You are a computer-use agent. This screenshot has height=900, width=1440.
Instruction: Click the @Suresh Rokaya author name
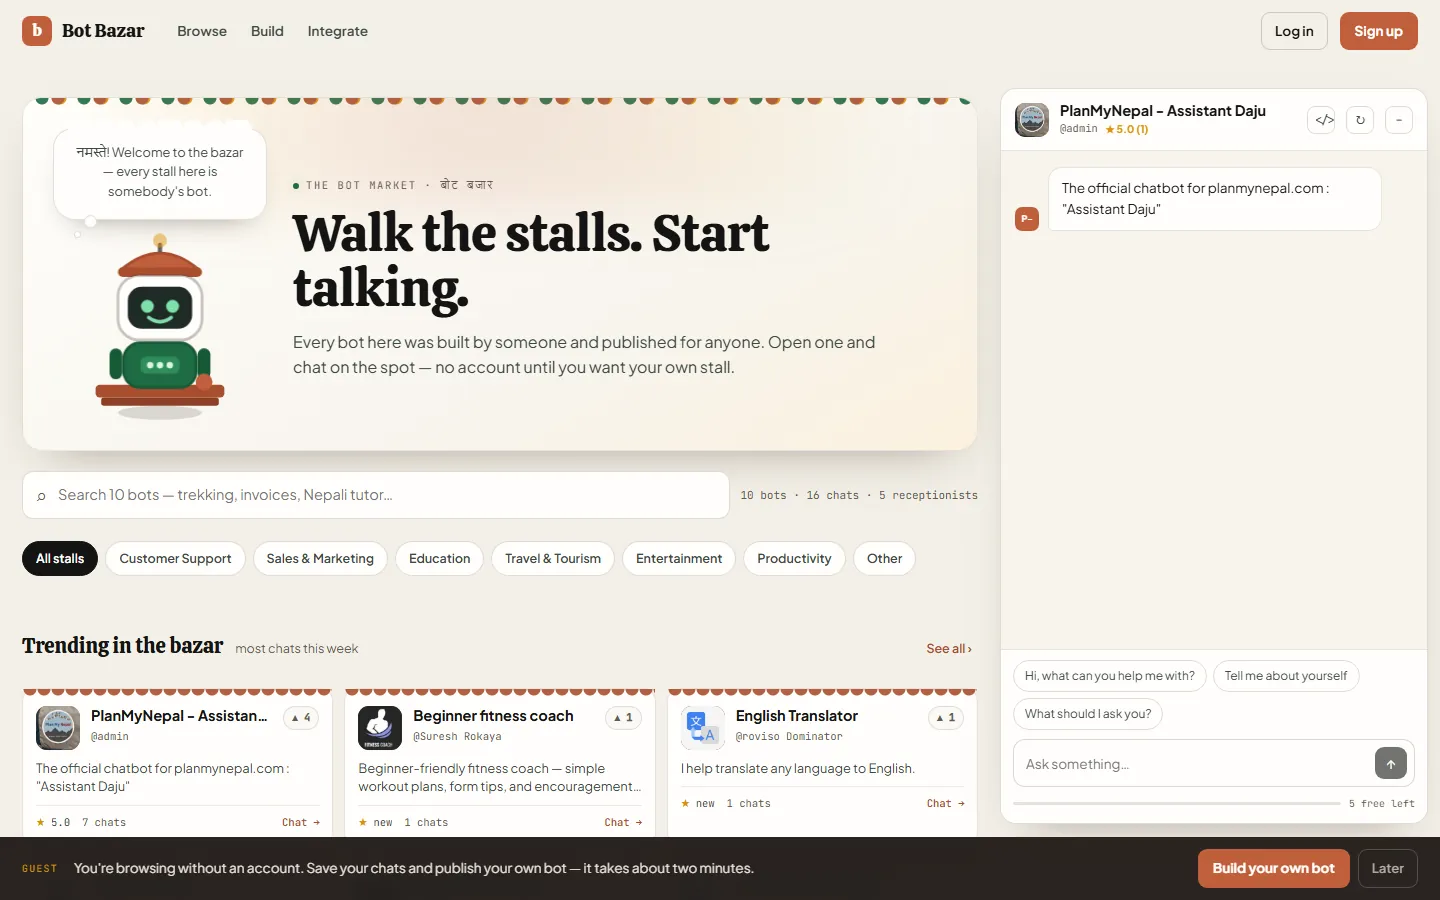pos(457,736)
